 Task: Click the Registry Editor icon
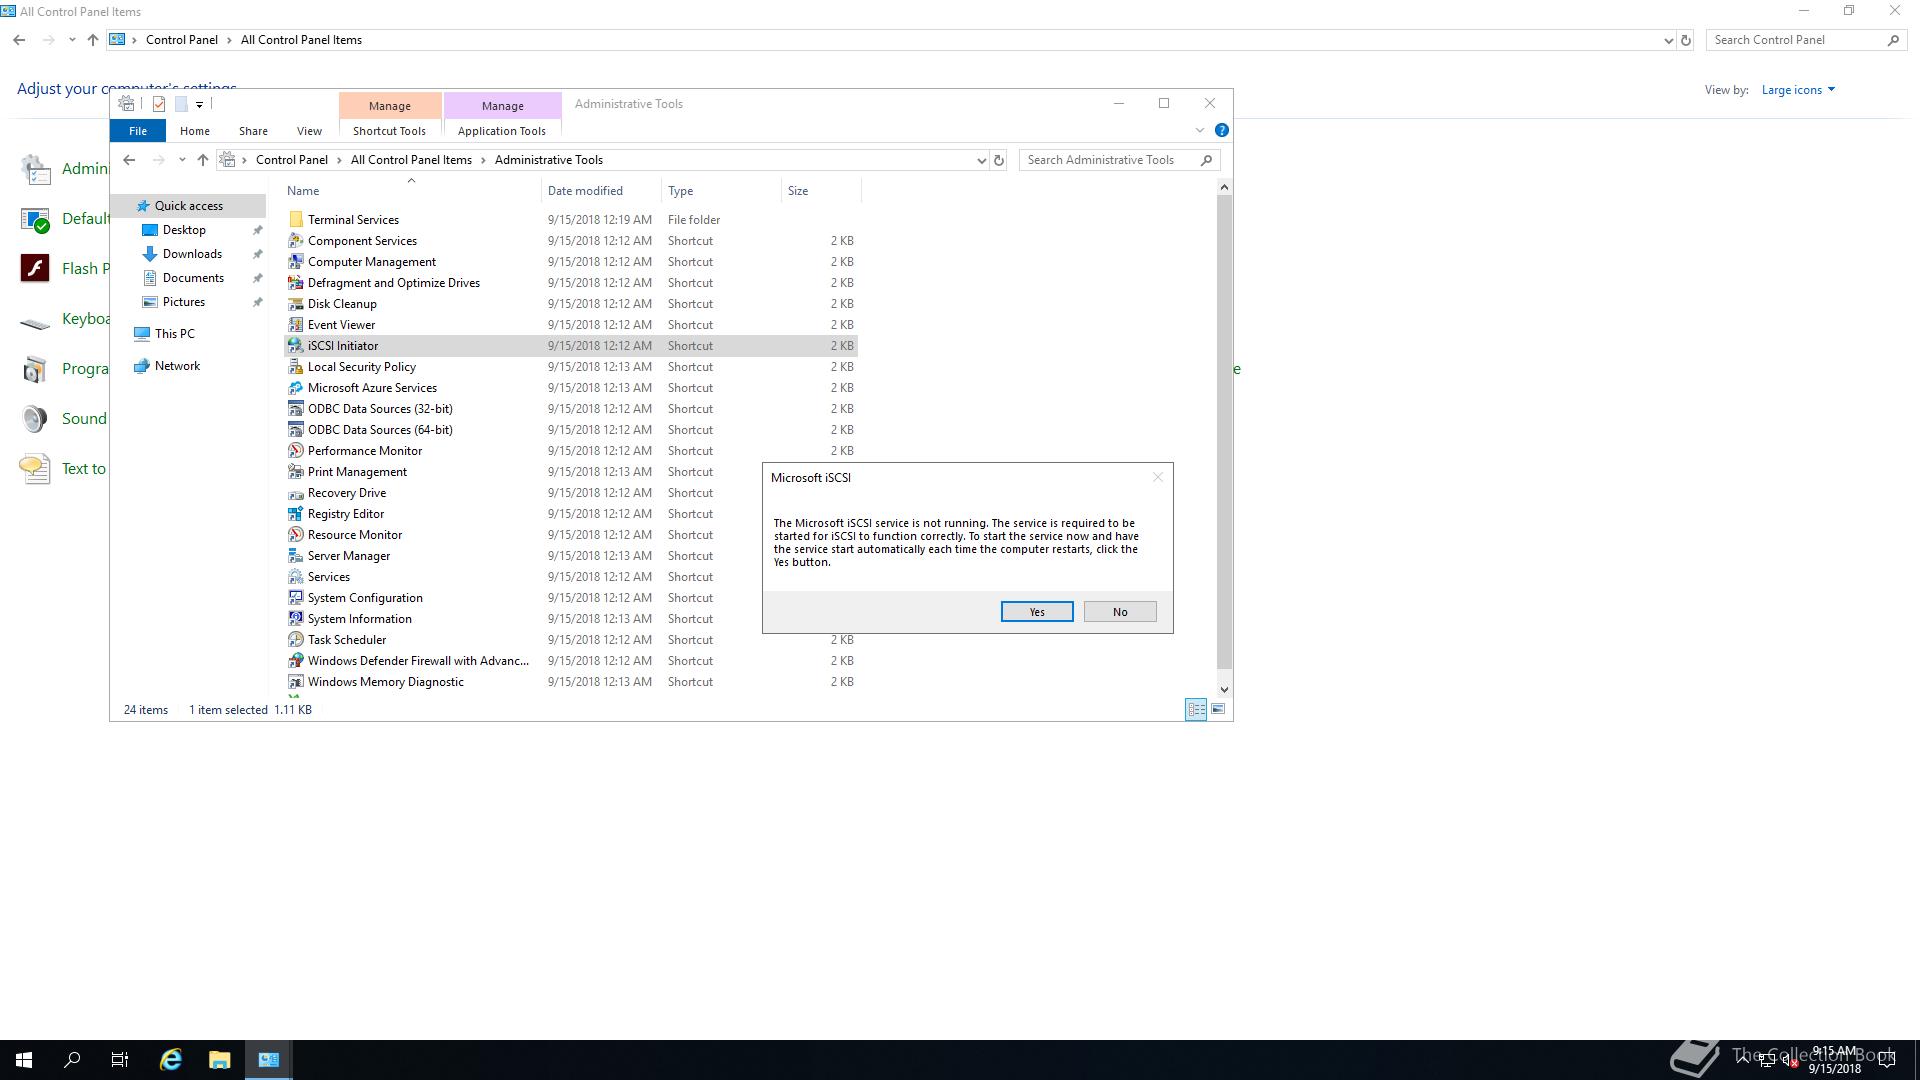click(295, 514)
